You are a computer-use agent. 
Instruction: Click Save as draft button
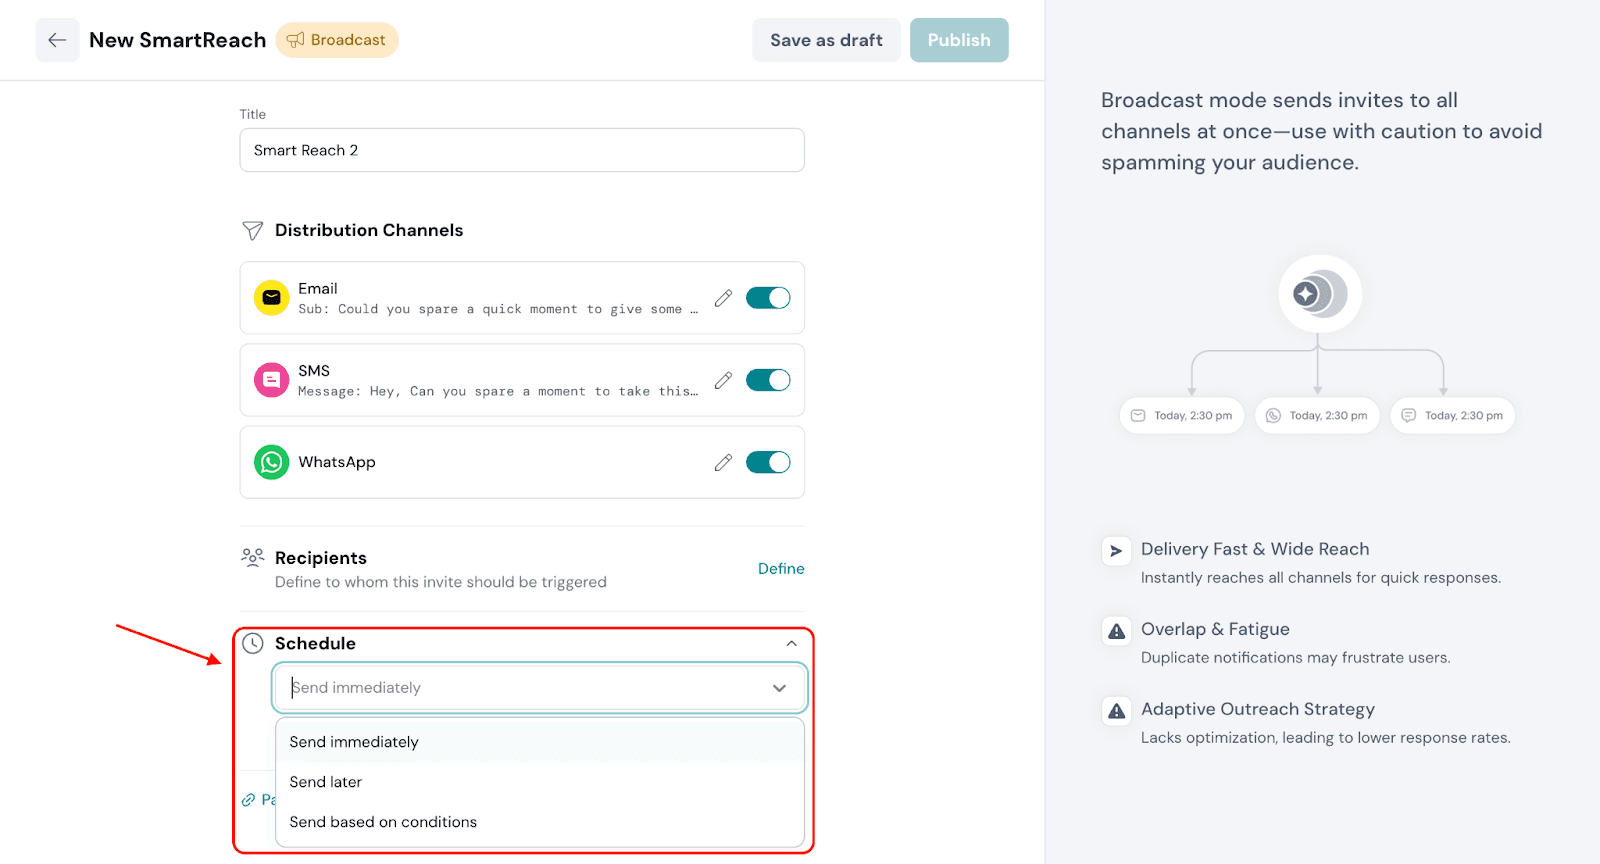coord(826,40)
